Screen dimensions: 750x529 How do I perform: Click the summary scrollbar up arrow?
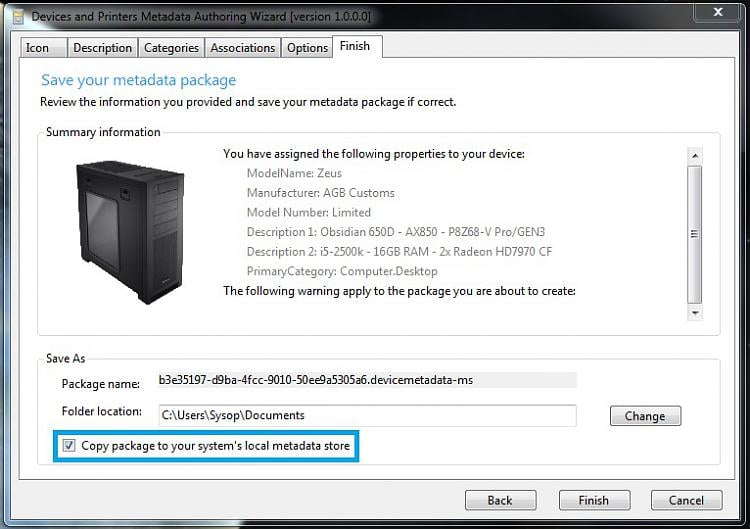pyautogui.click(x=695, y=155)
